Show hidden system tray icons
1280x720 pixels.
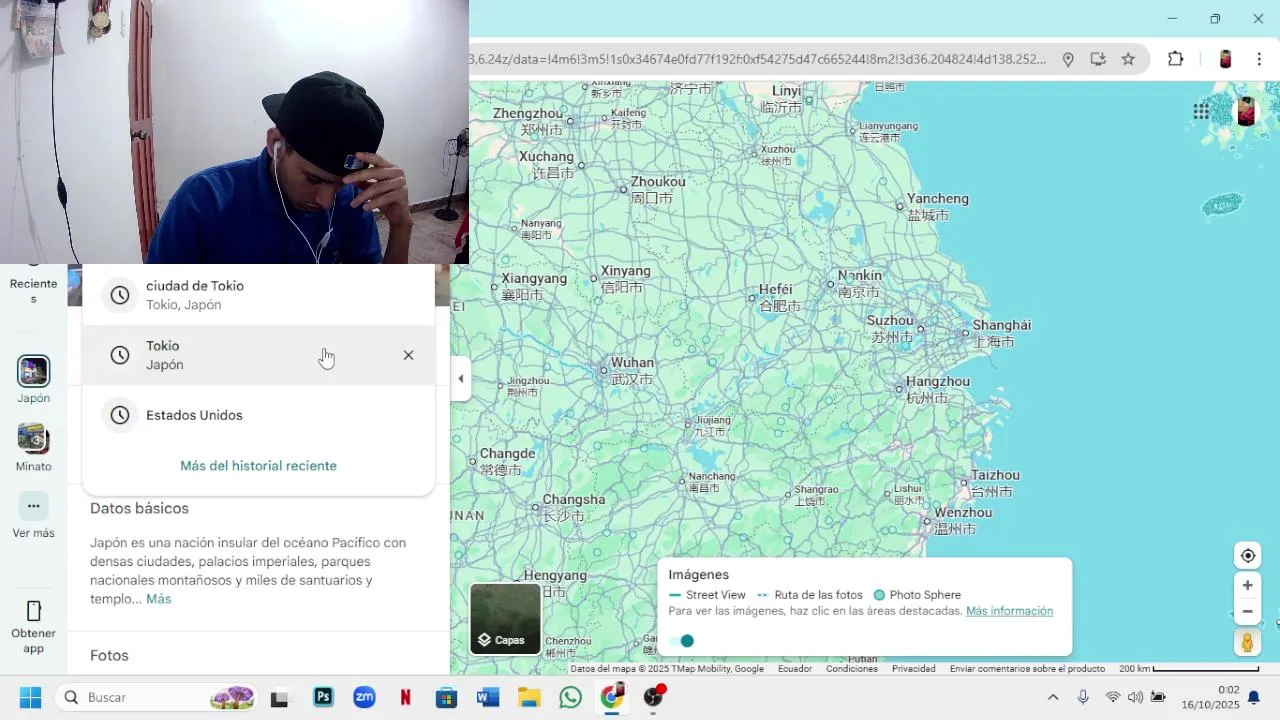pyautogui.click(x=1053, y=697)
